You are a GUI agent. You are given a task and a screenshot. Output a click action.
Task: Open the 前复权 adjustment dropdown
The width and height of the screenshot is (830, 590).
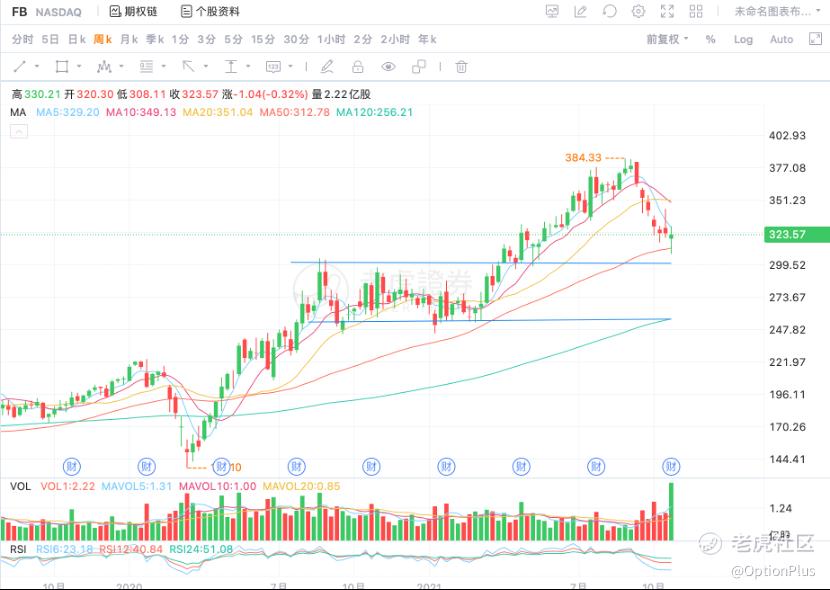pos(667,39)
